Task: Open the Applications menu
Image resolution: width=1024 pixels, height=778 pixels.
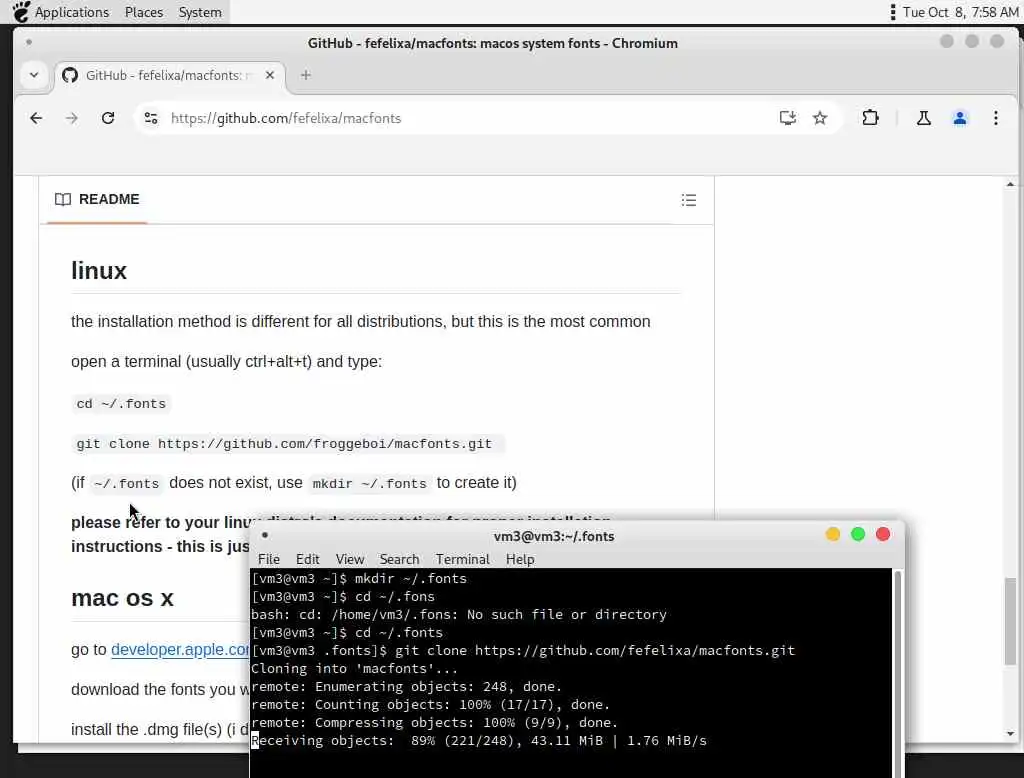Action: 72,12
